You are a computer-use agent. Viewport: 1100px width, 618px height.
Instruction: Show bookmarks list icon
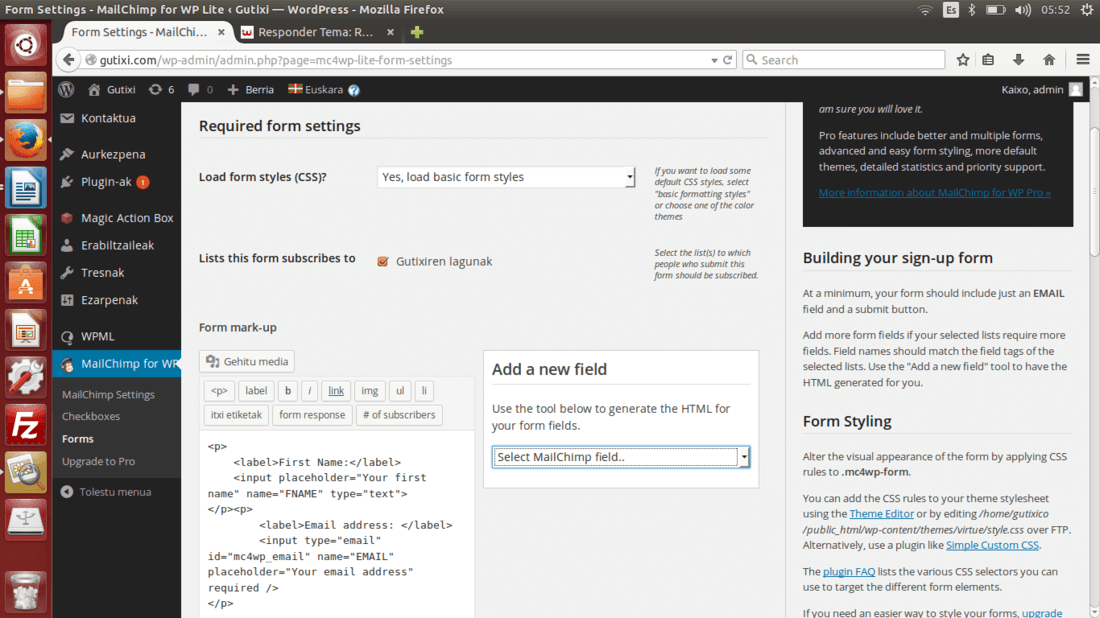coord(988,60)
